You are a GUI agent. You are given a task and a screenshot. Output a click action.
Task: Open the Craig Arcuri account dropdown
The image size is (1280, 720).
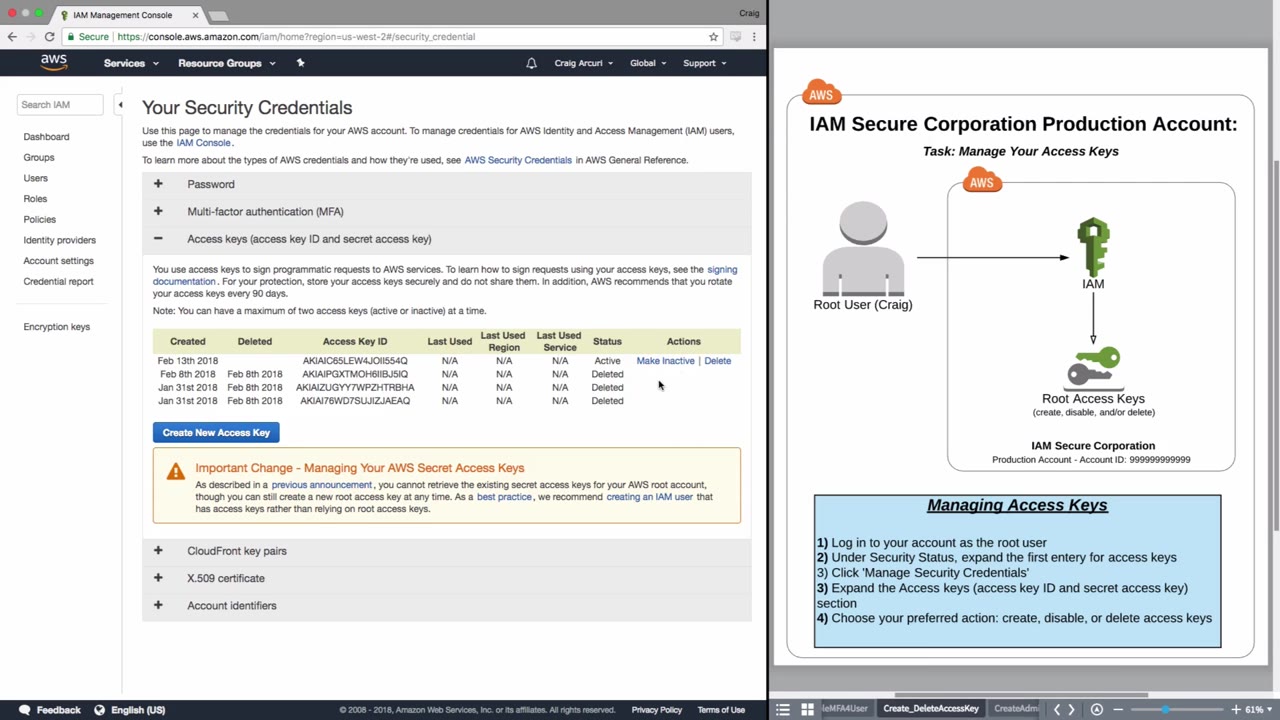click(584, 63)
